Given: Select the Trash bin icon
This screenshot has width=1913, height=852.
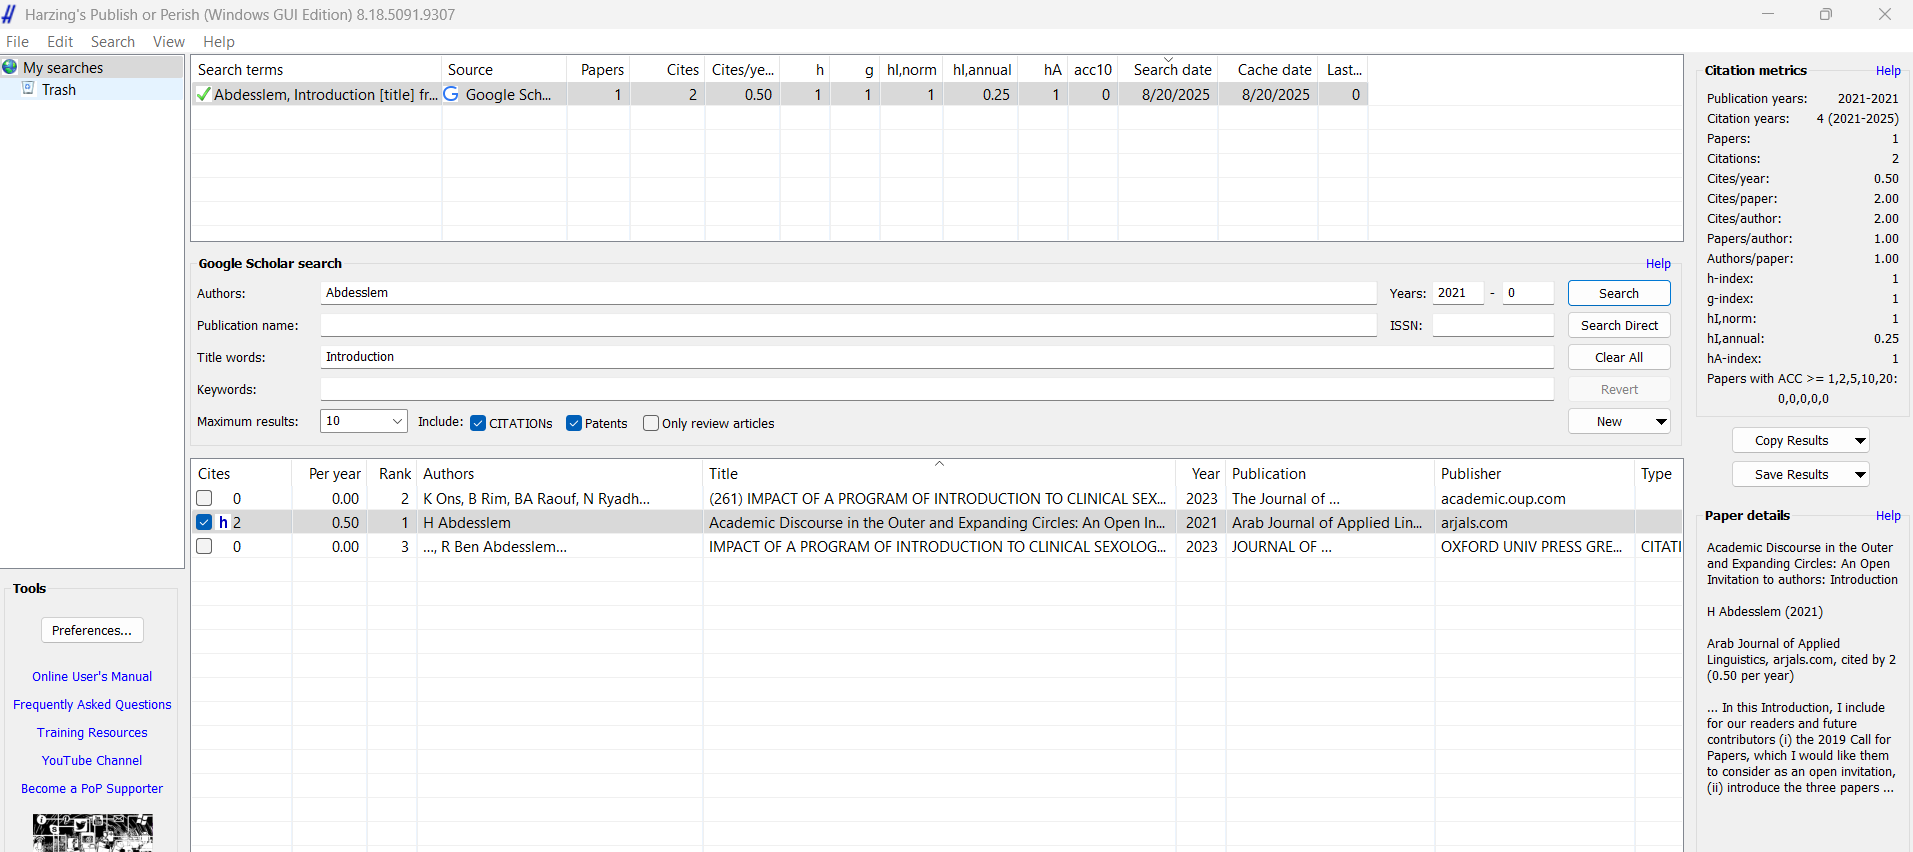Looking at the screenshot, I should [29, 89].
